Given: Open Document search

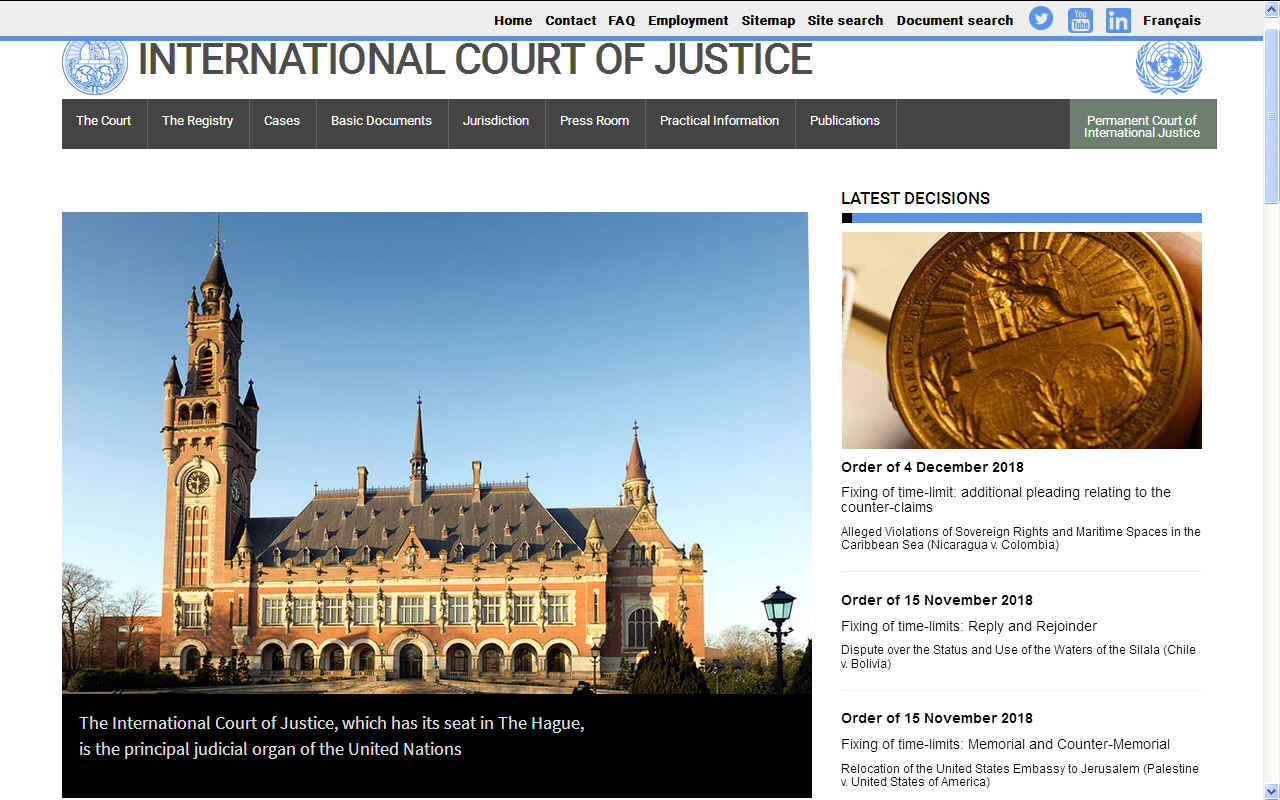Looking at the screenshot, I should click(954, 20).
